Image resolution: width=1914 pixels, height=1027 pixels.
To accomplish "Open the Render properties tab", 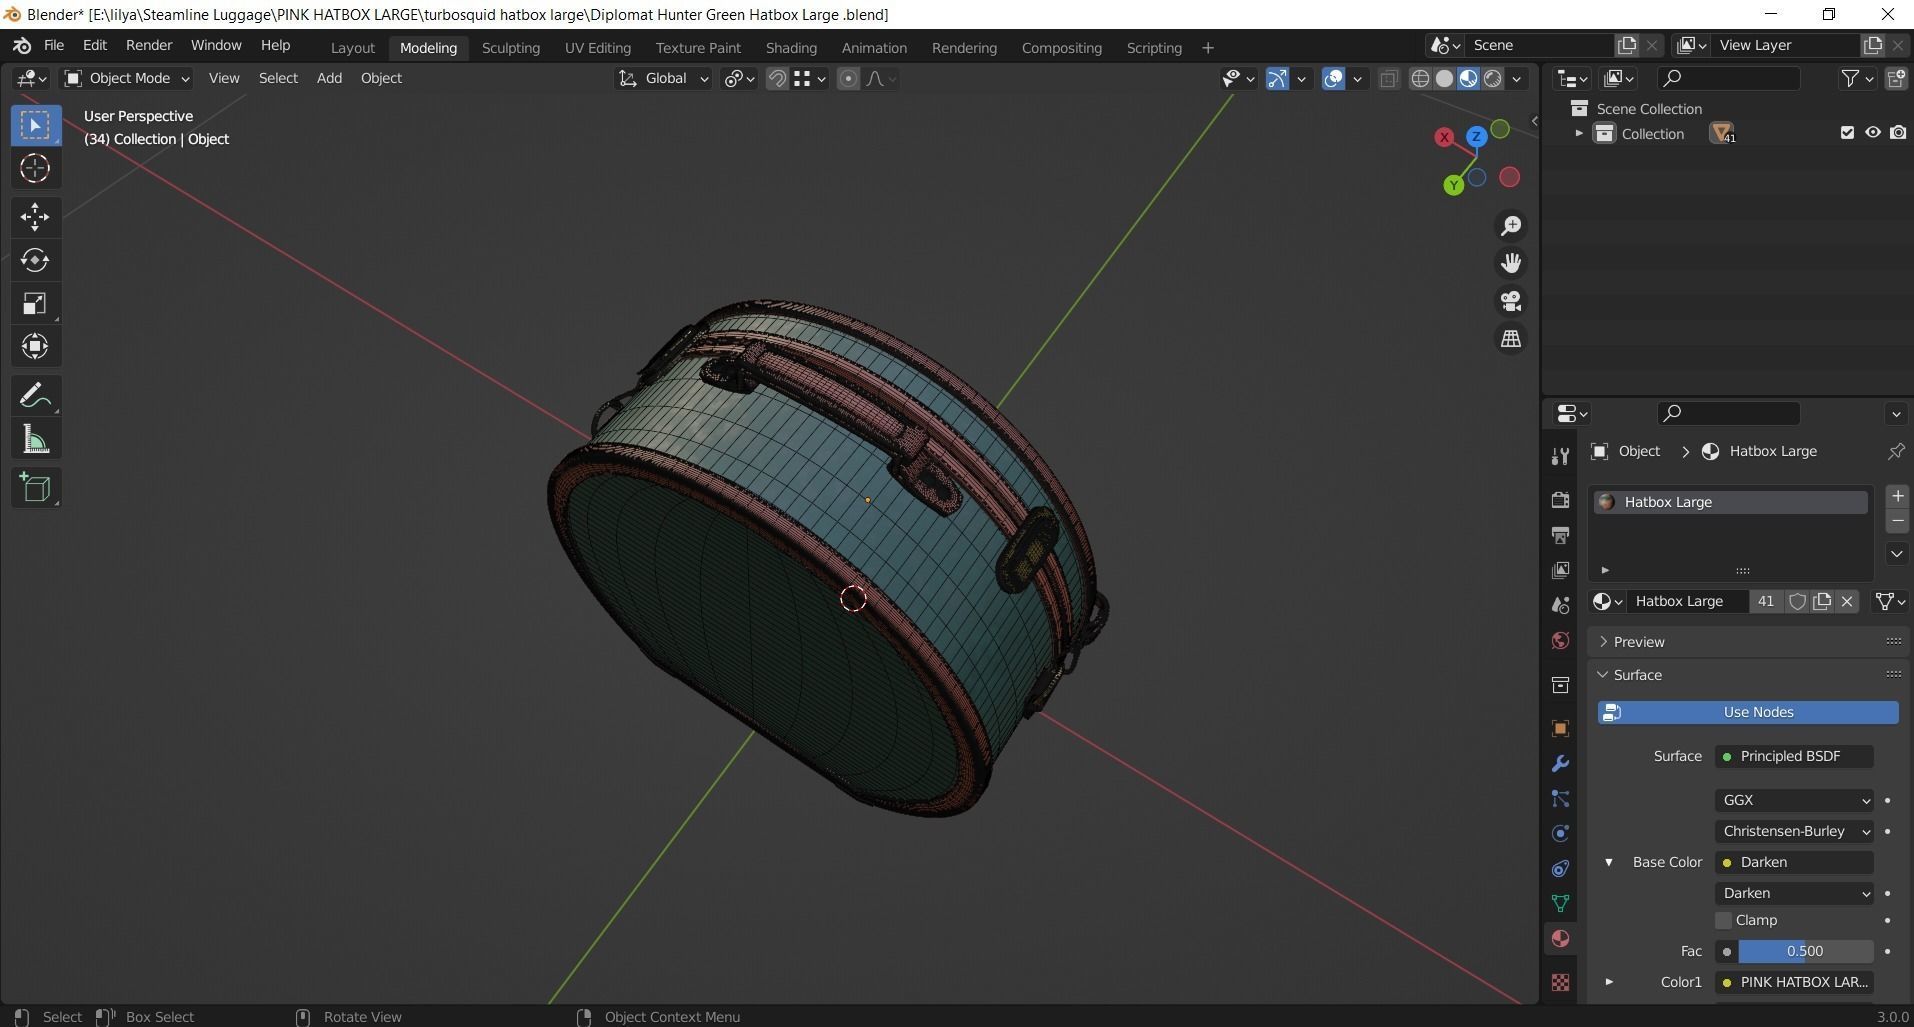I will pos(1560,499).
